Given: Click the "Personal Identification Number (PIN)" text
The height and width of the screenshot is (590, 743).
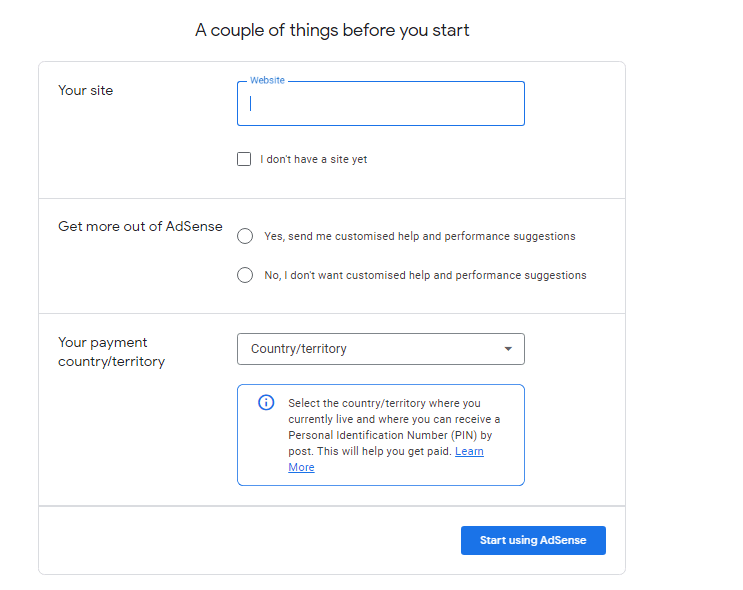Looking at the screenshot, I should coord(382,435).
